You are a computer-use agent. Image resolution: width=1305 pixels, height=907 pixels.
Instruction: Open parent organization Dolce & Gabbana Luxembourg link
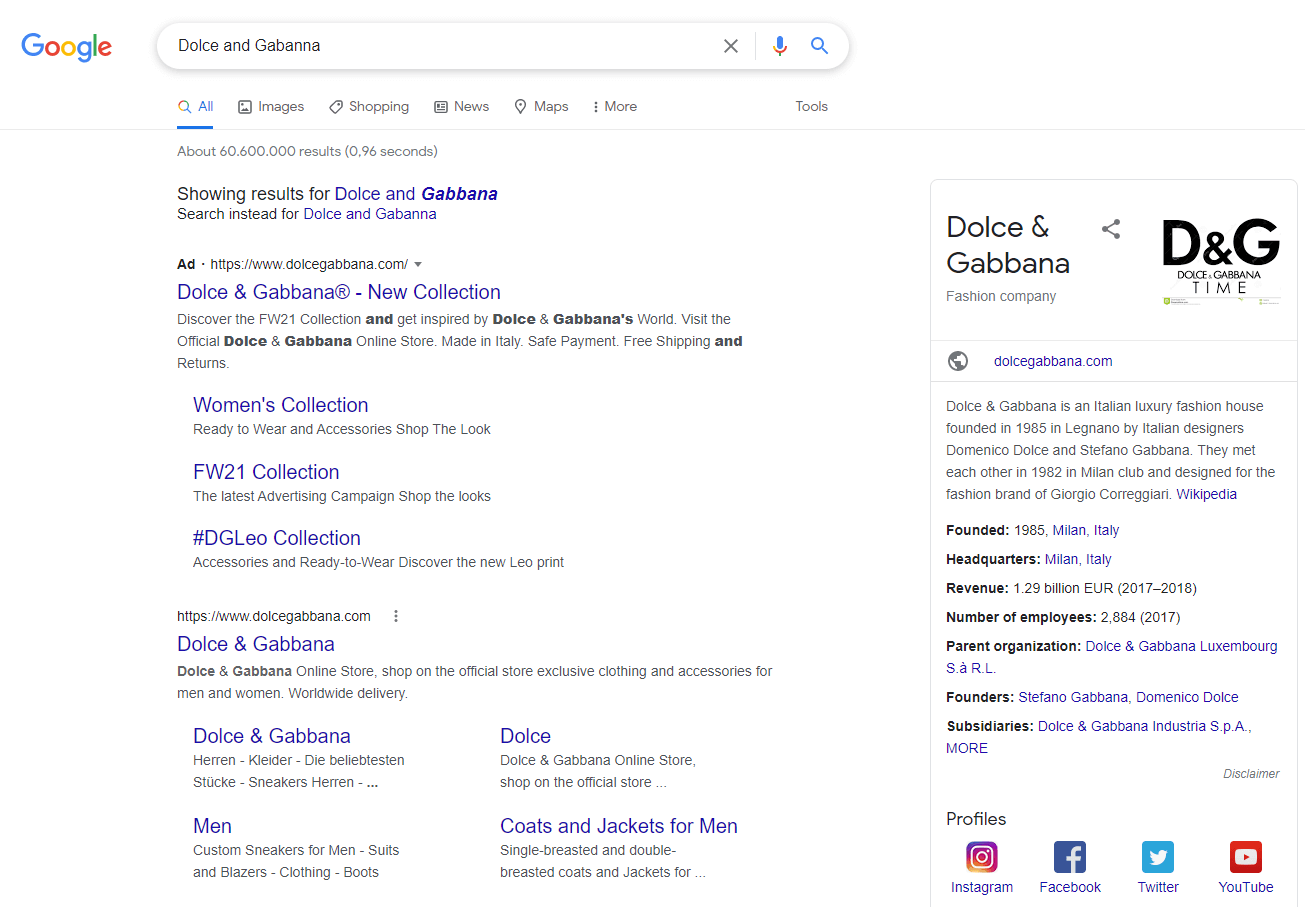[x=1181, y=646]
